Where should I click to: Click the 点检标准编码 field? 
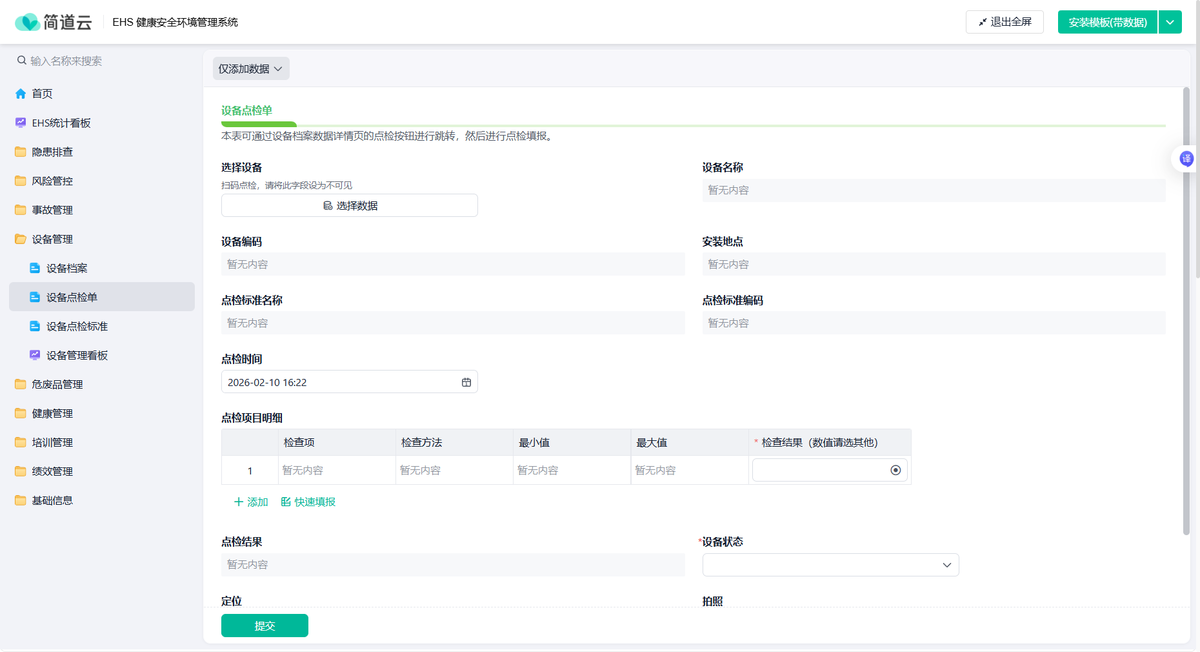[x=934, y=323]
